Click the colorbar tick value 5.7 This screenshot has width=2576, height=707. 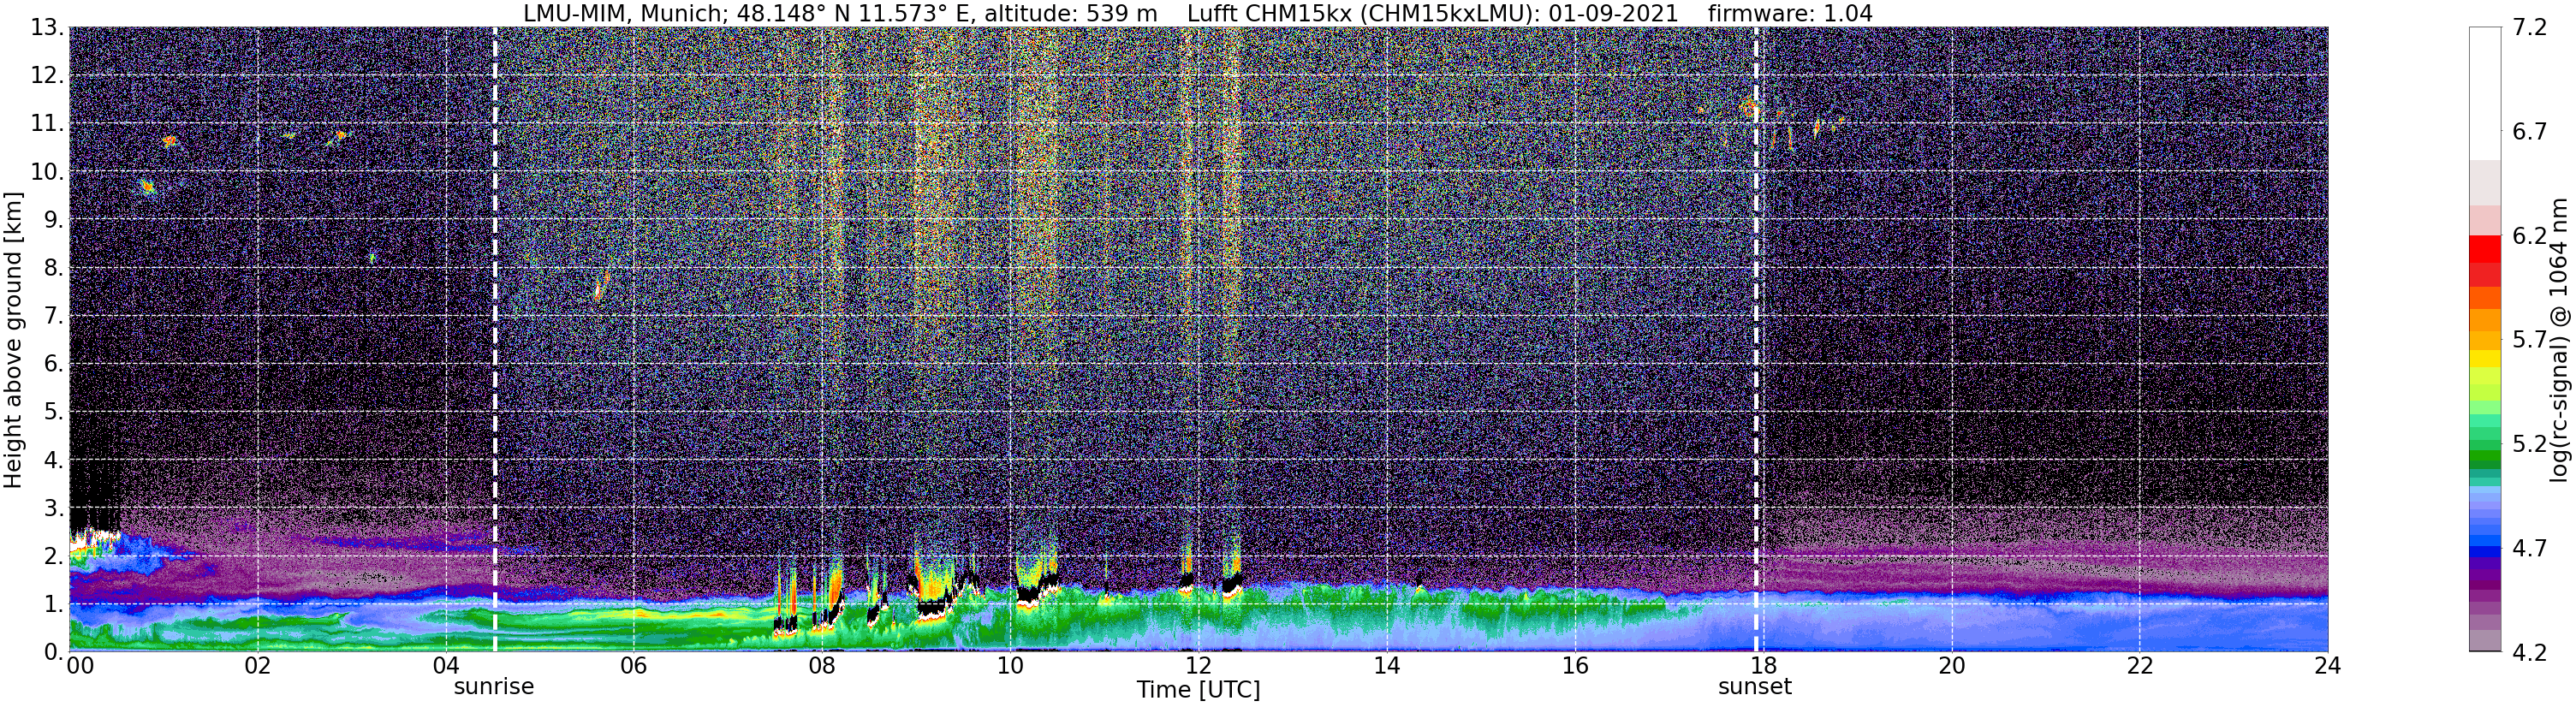pyautogui.click(x=2530, y=340)
